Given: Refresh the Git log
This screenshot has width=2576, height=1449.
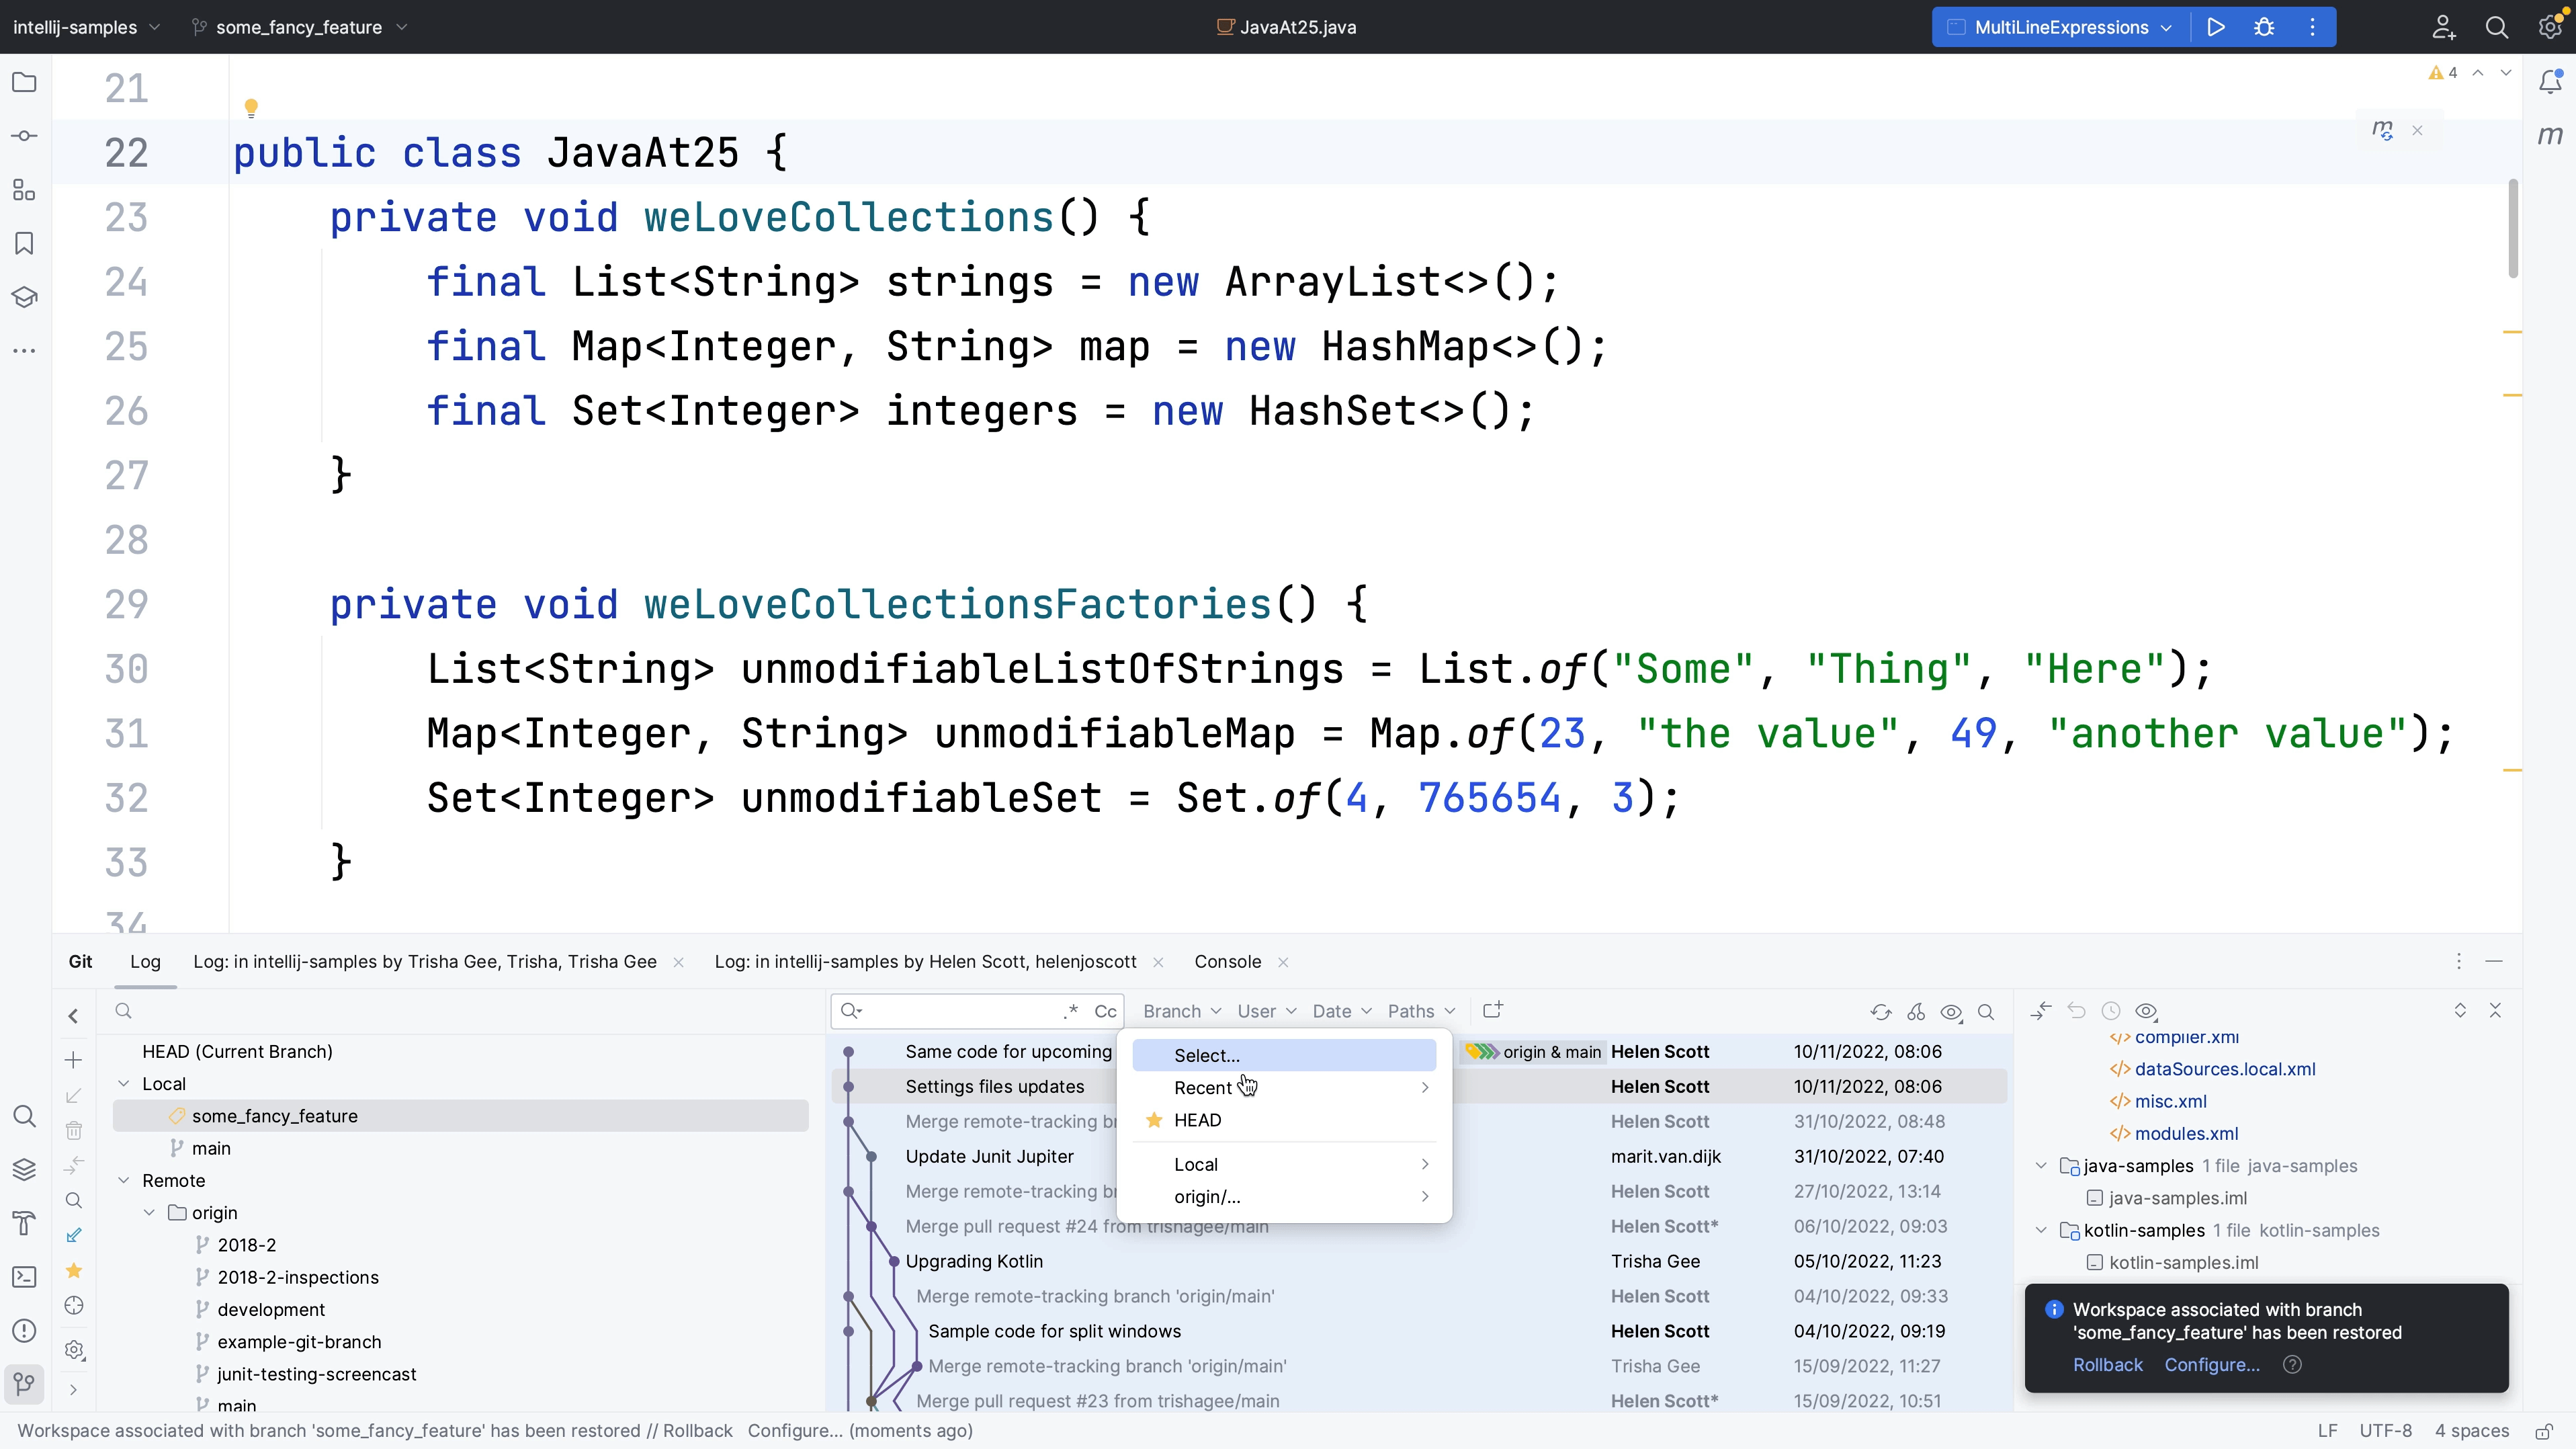Looking at the screenshot, I should [x=1881, y=1012].
